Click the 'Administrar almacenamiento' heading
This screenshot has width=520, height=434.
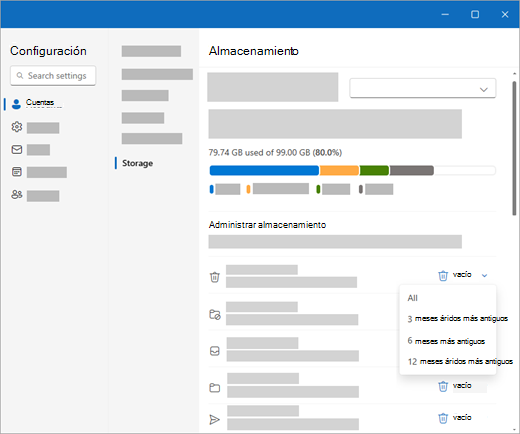(x=267, y=225)
